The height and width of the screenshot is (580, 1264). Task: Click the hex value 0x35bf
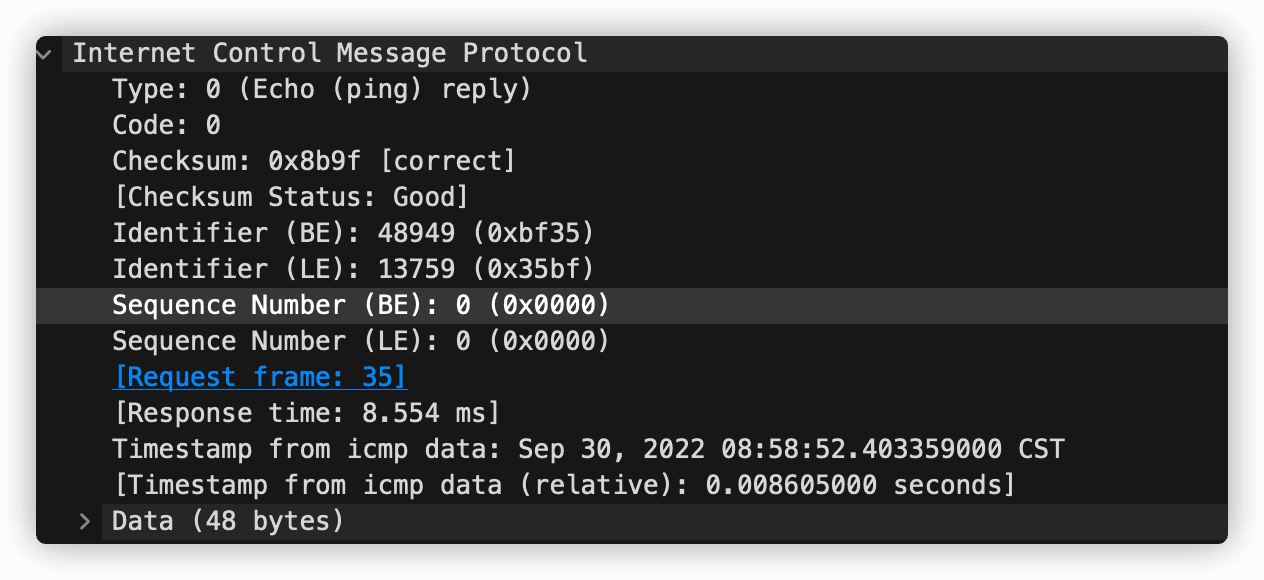click(533, 269)
